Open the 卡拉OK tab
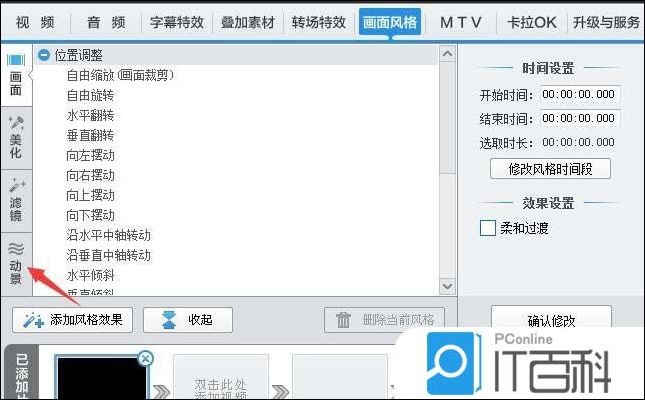 click(531, 22)
